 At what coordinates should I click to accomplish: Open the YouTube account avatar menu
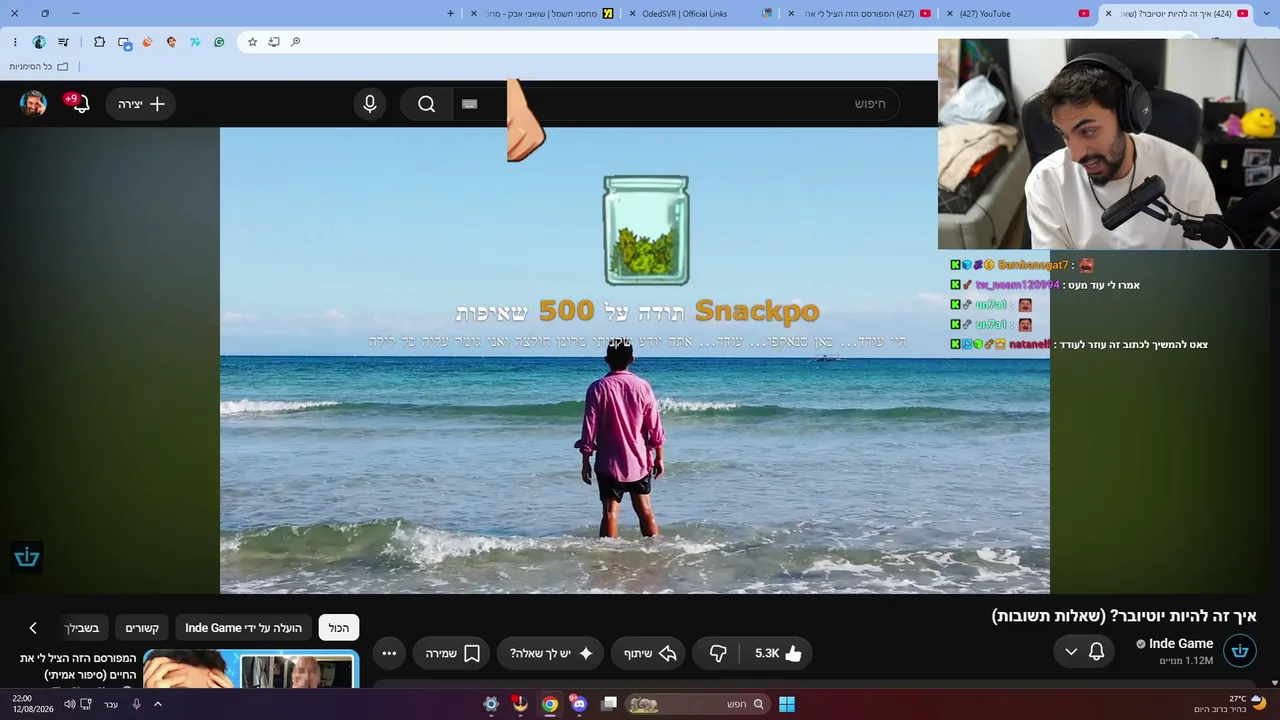[x=33, y=104]
